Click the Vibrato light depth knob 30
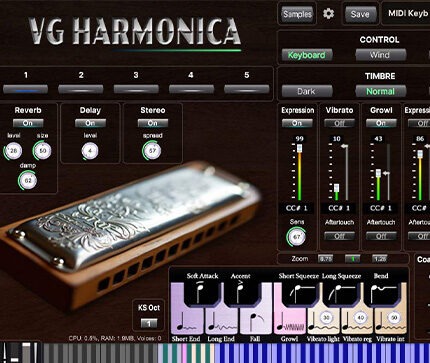Viewport: 430px width, 363px height. click(326, 318)
